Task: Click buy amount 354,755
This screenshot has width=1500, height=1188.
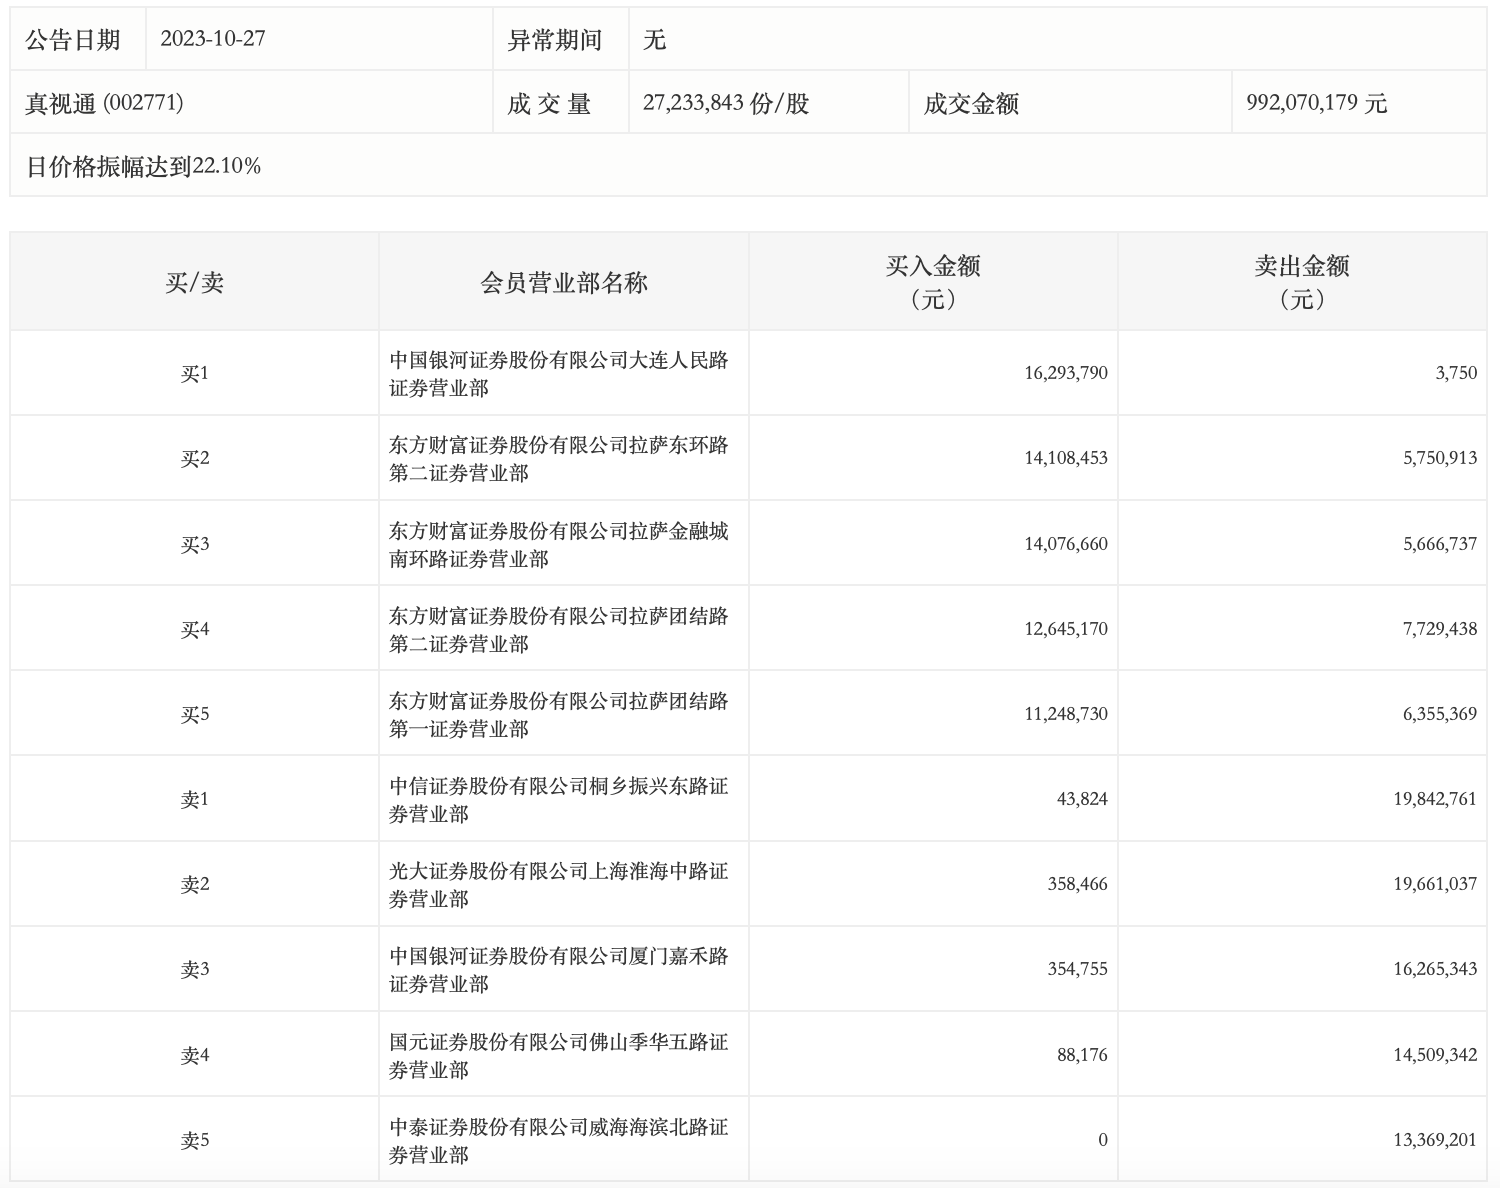Action: (x=1078, y=969)
